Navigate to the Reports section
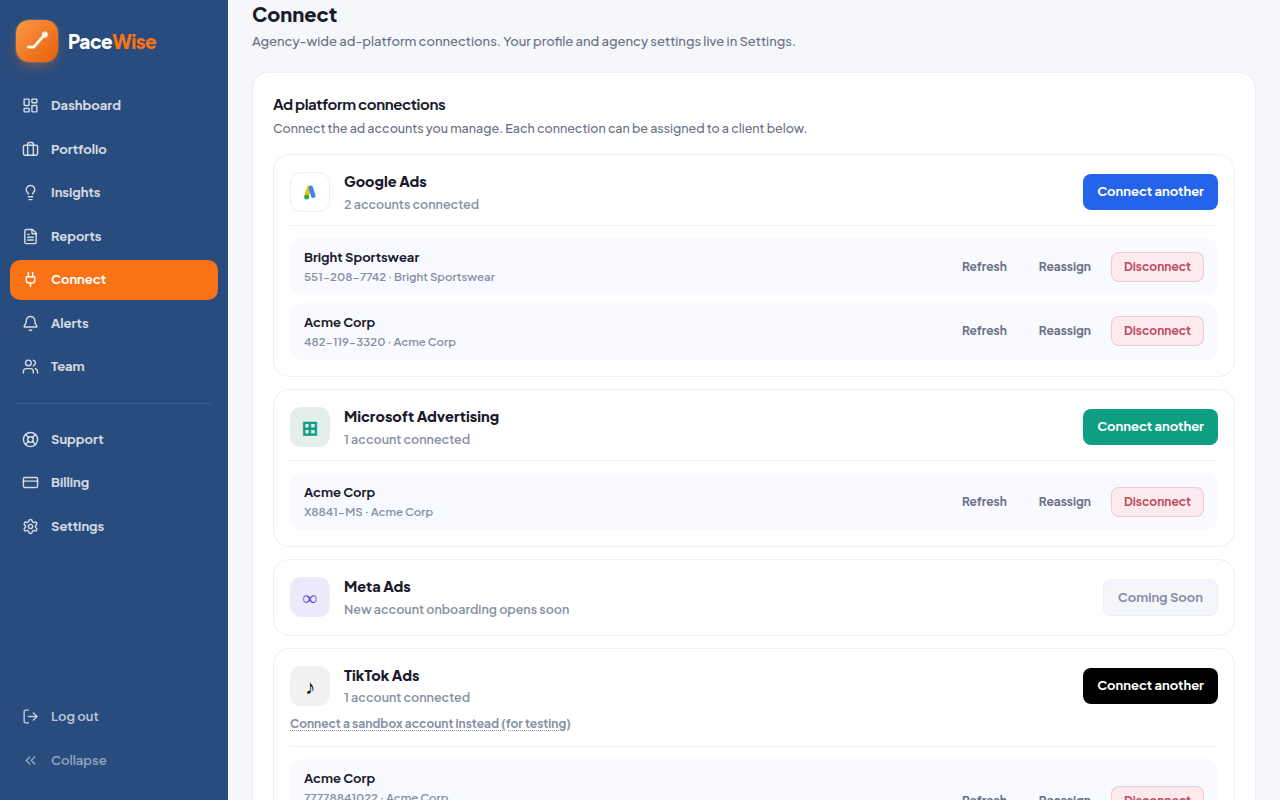The height and width of the screenshot is (800, 1280). pyautogui.click(x=114, y=236)
